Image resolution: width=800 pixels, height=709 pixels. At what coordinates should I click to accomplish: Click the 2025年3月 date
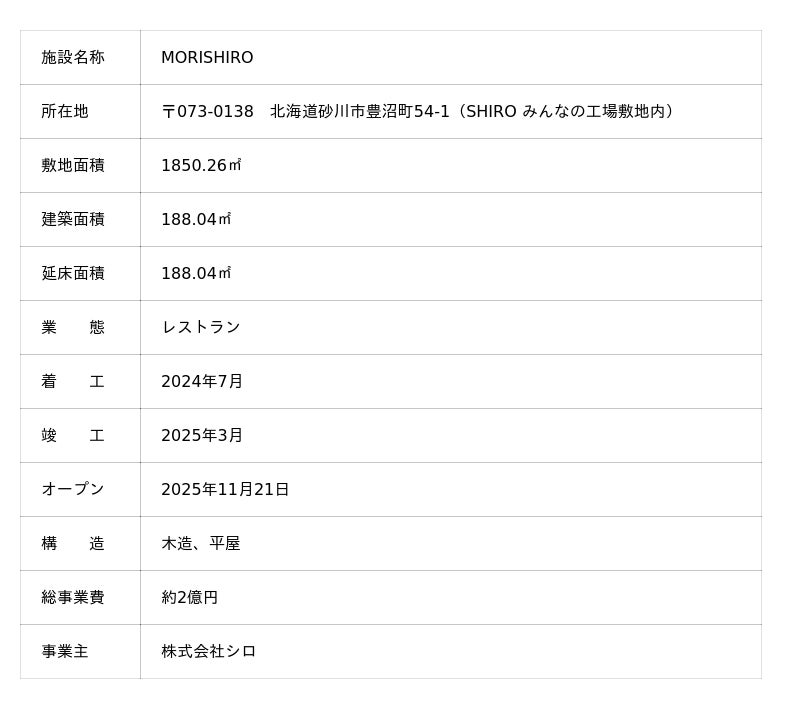pos(202,435)
